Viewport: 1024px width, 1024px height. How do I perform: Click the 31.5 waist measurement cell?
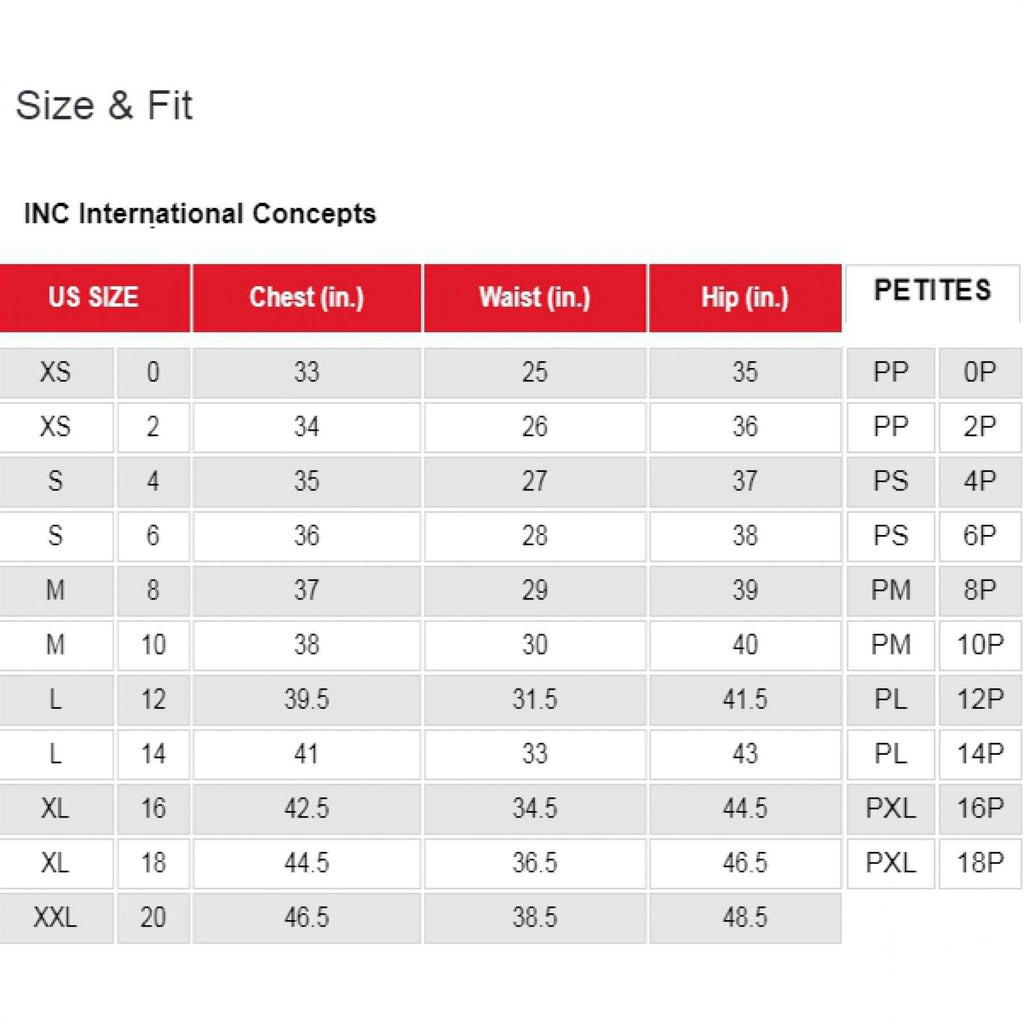point(535,699)
